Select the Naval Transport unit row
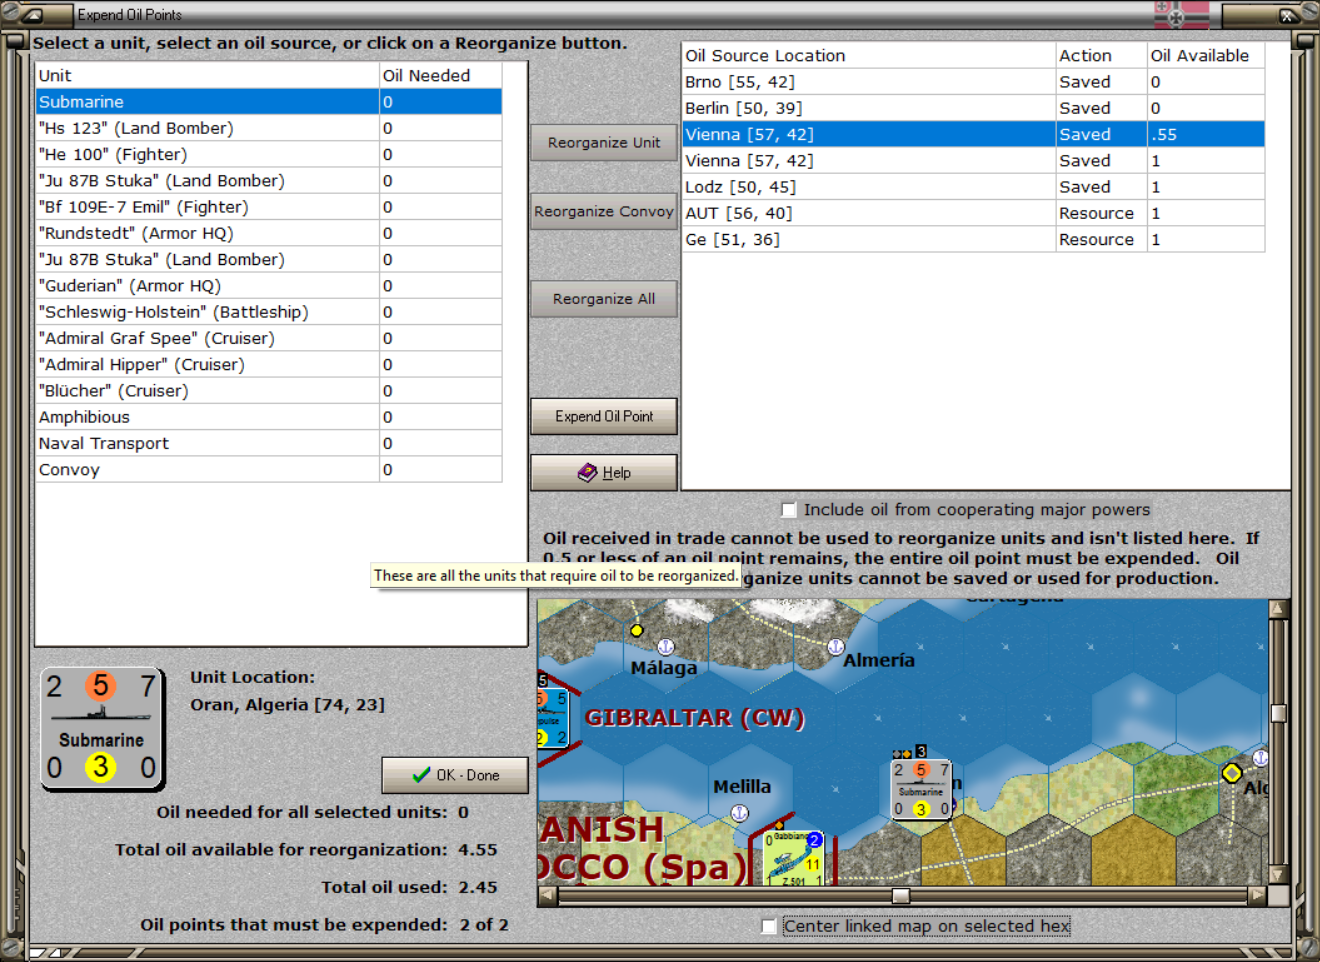1320x962 pixels. coord(268,443)
